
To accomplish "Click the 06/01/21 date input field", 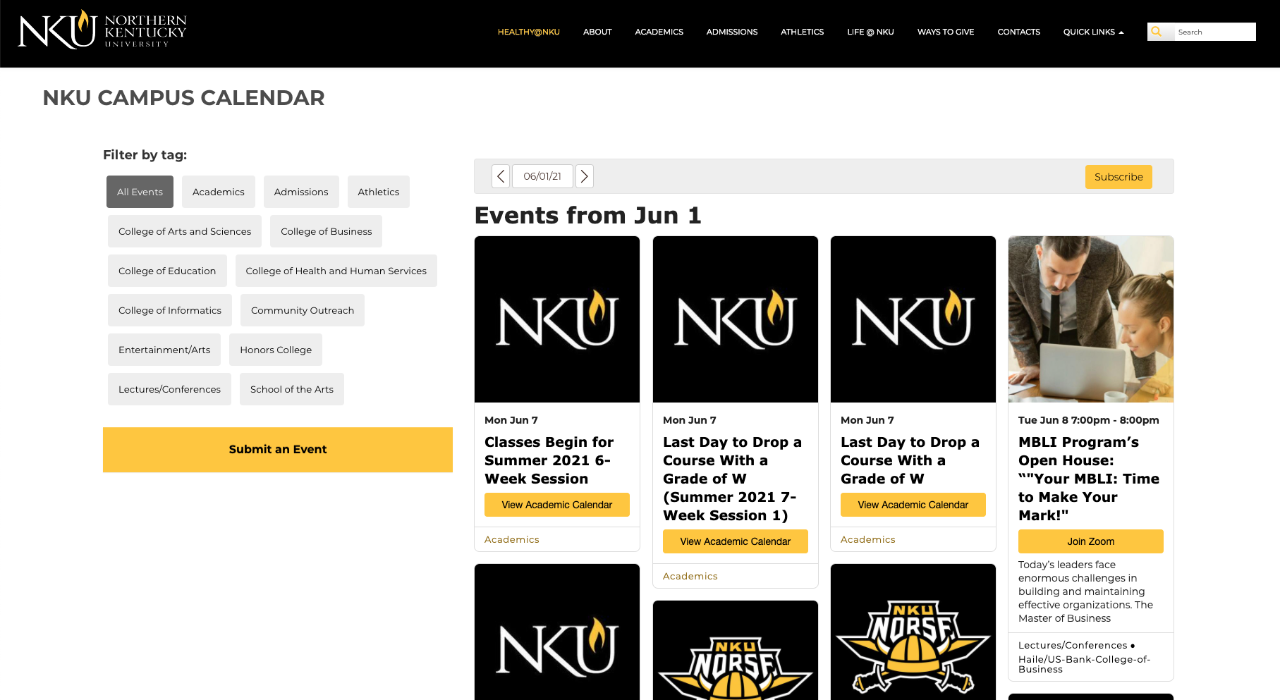I will 541,175.
